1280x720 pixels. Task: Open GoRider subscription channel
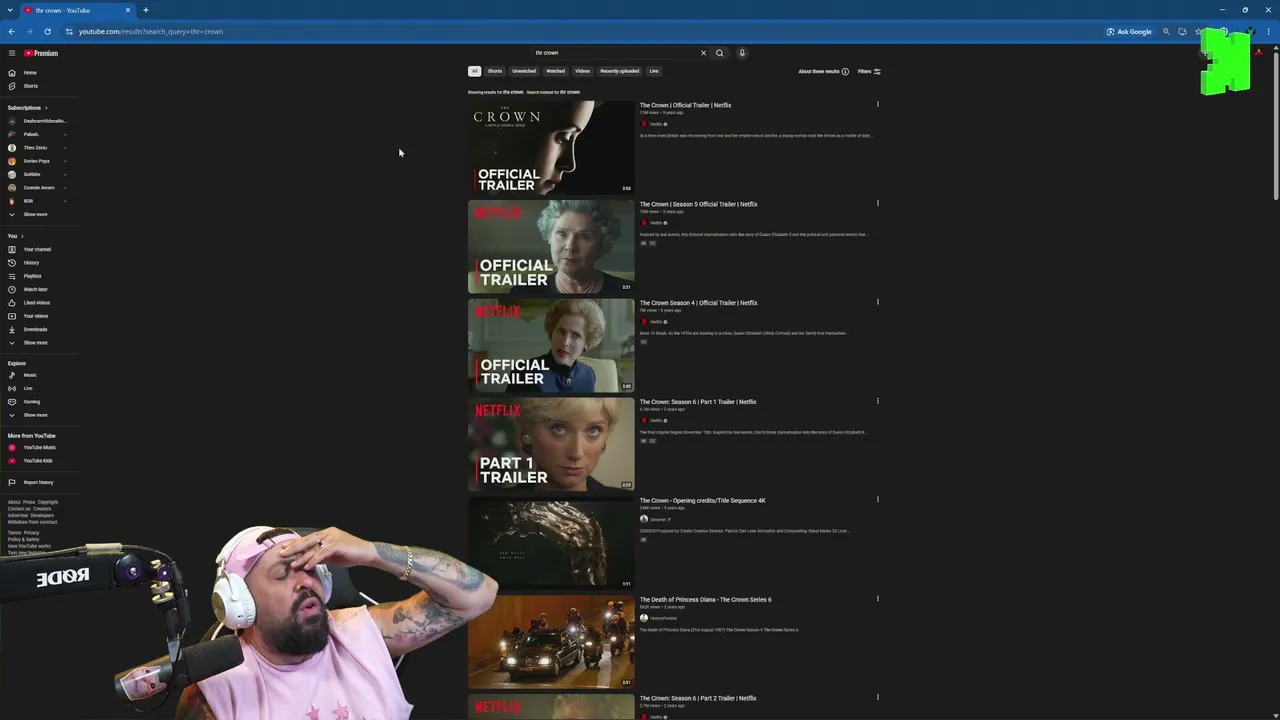[33, 174]
